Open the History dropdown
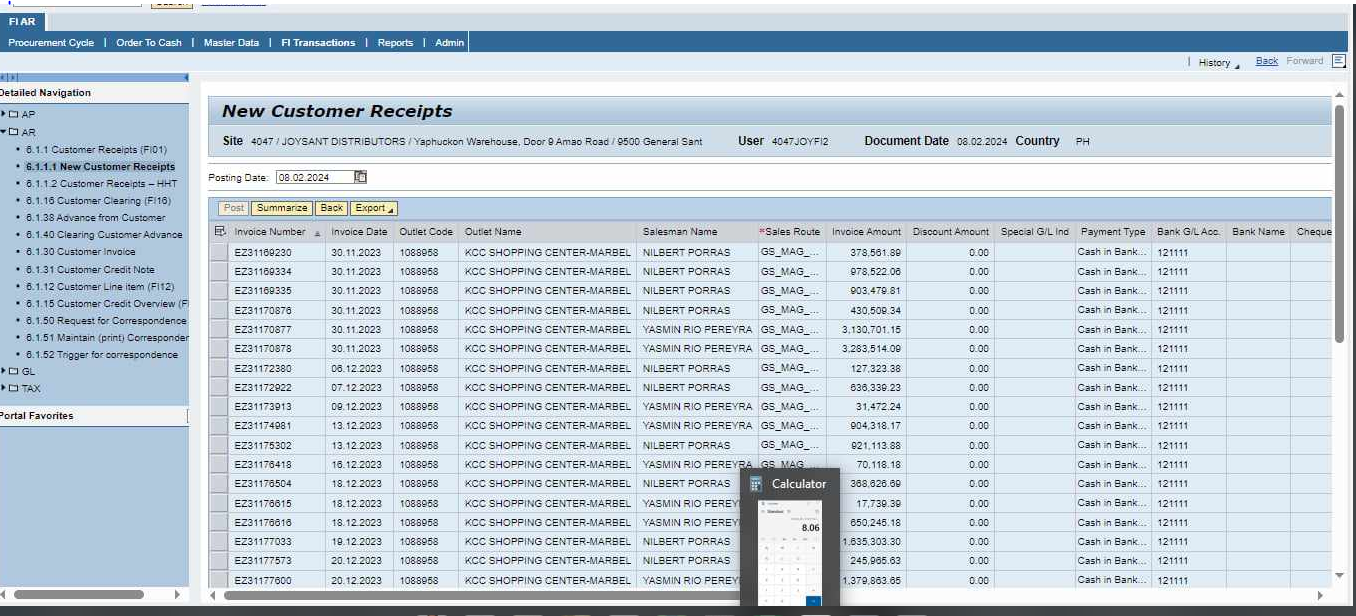The image size is (1356, 616). click(x=1219, y=62)
